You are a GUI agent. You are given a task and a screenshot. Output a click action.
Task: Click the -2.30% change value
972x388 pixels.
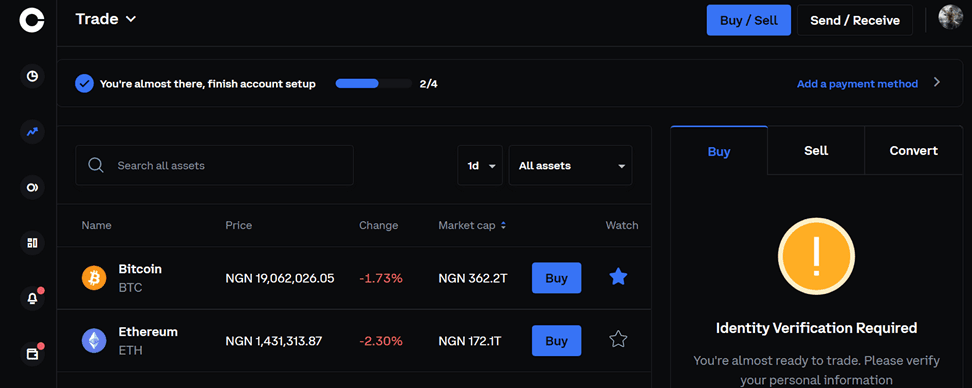point(381,341)
